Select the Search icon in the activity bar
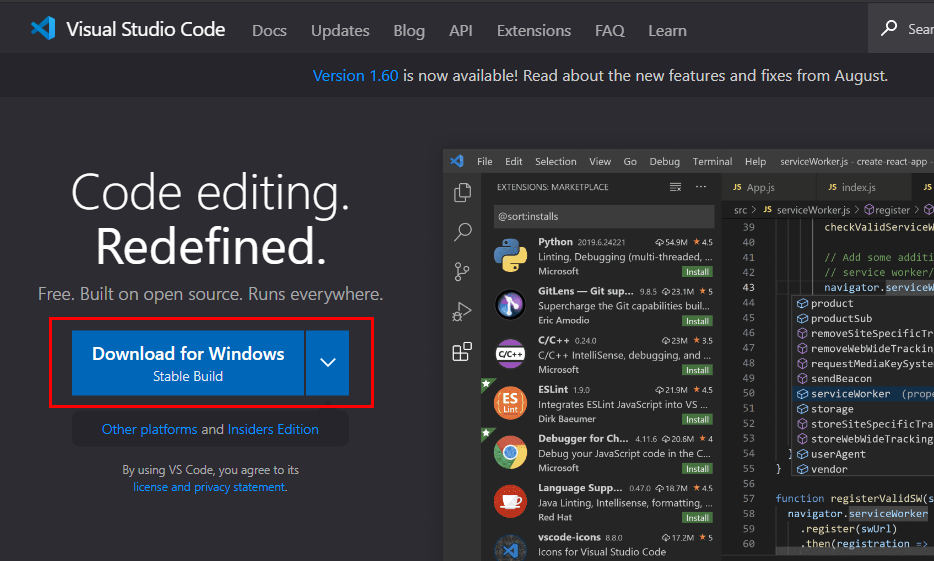 tap(462, 232)
